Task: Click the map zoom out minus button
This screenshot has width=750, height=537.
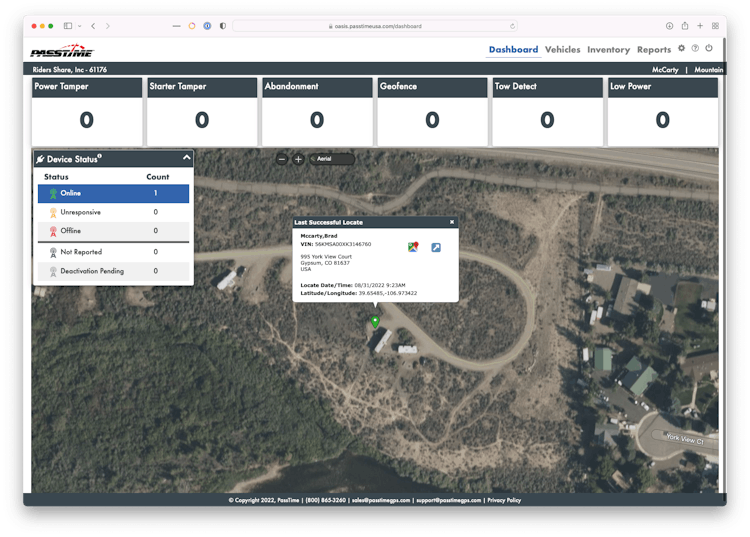Action: click(282, 159)
